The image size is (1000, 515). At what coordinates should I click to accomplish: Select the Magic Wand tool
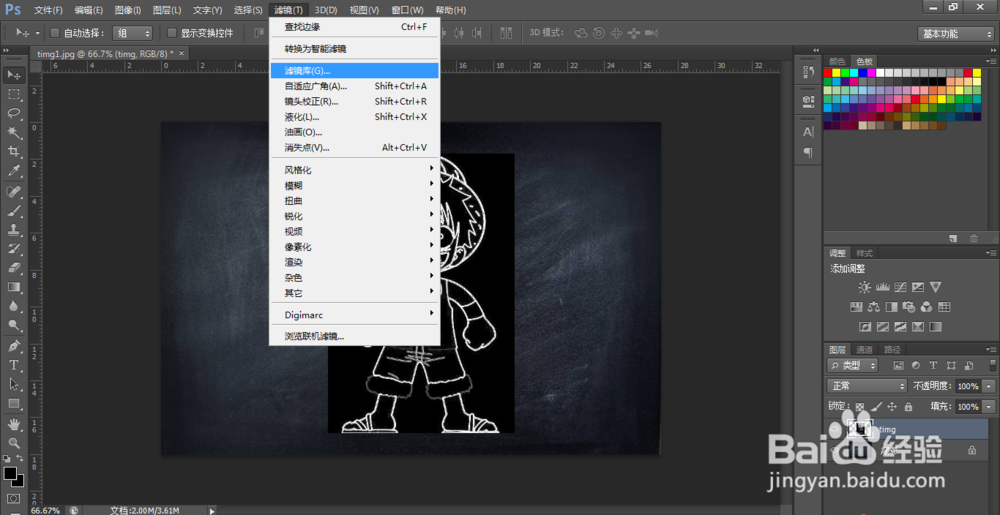coord(14,133)
